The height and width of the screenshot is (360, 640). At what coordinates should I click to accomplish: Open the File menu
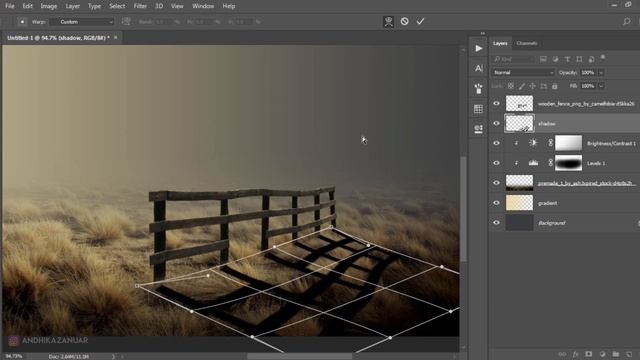coord(9,6)
